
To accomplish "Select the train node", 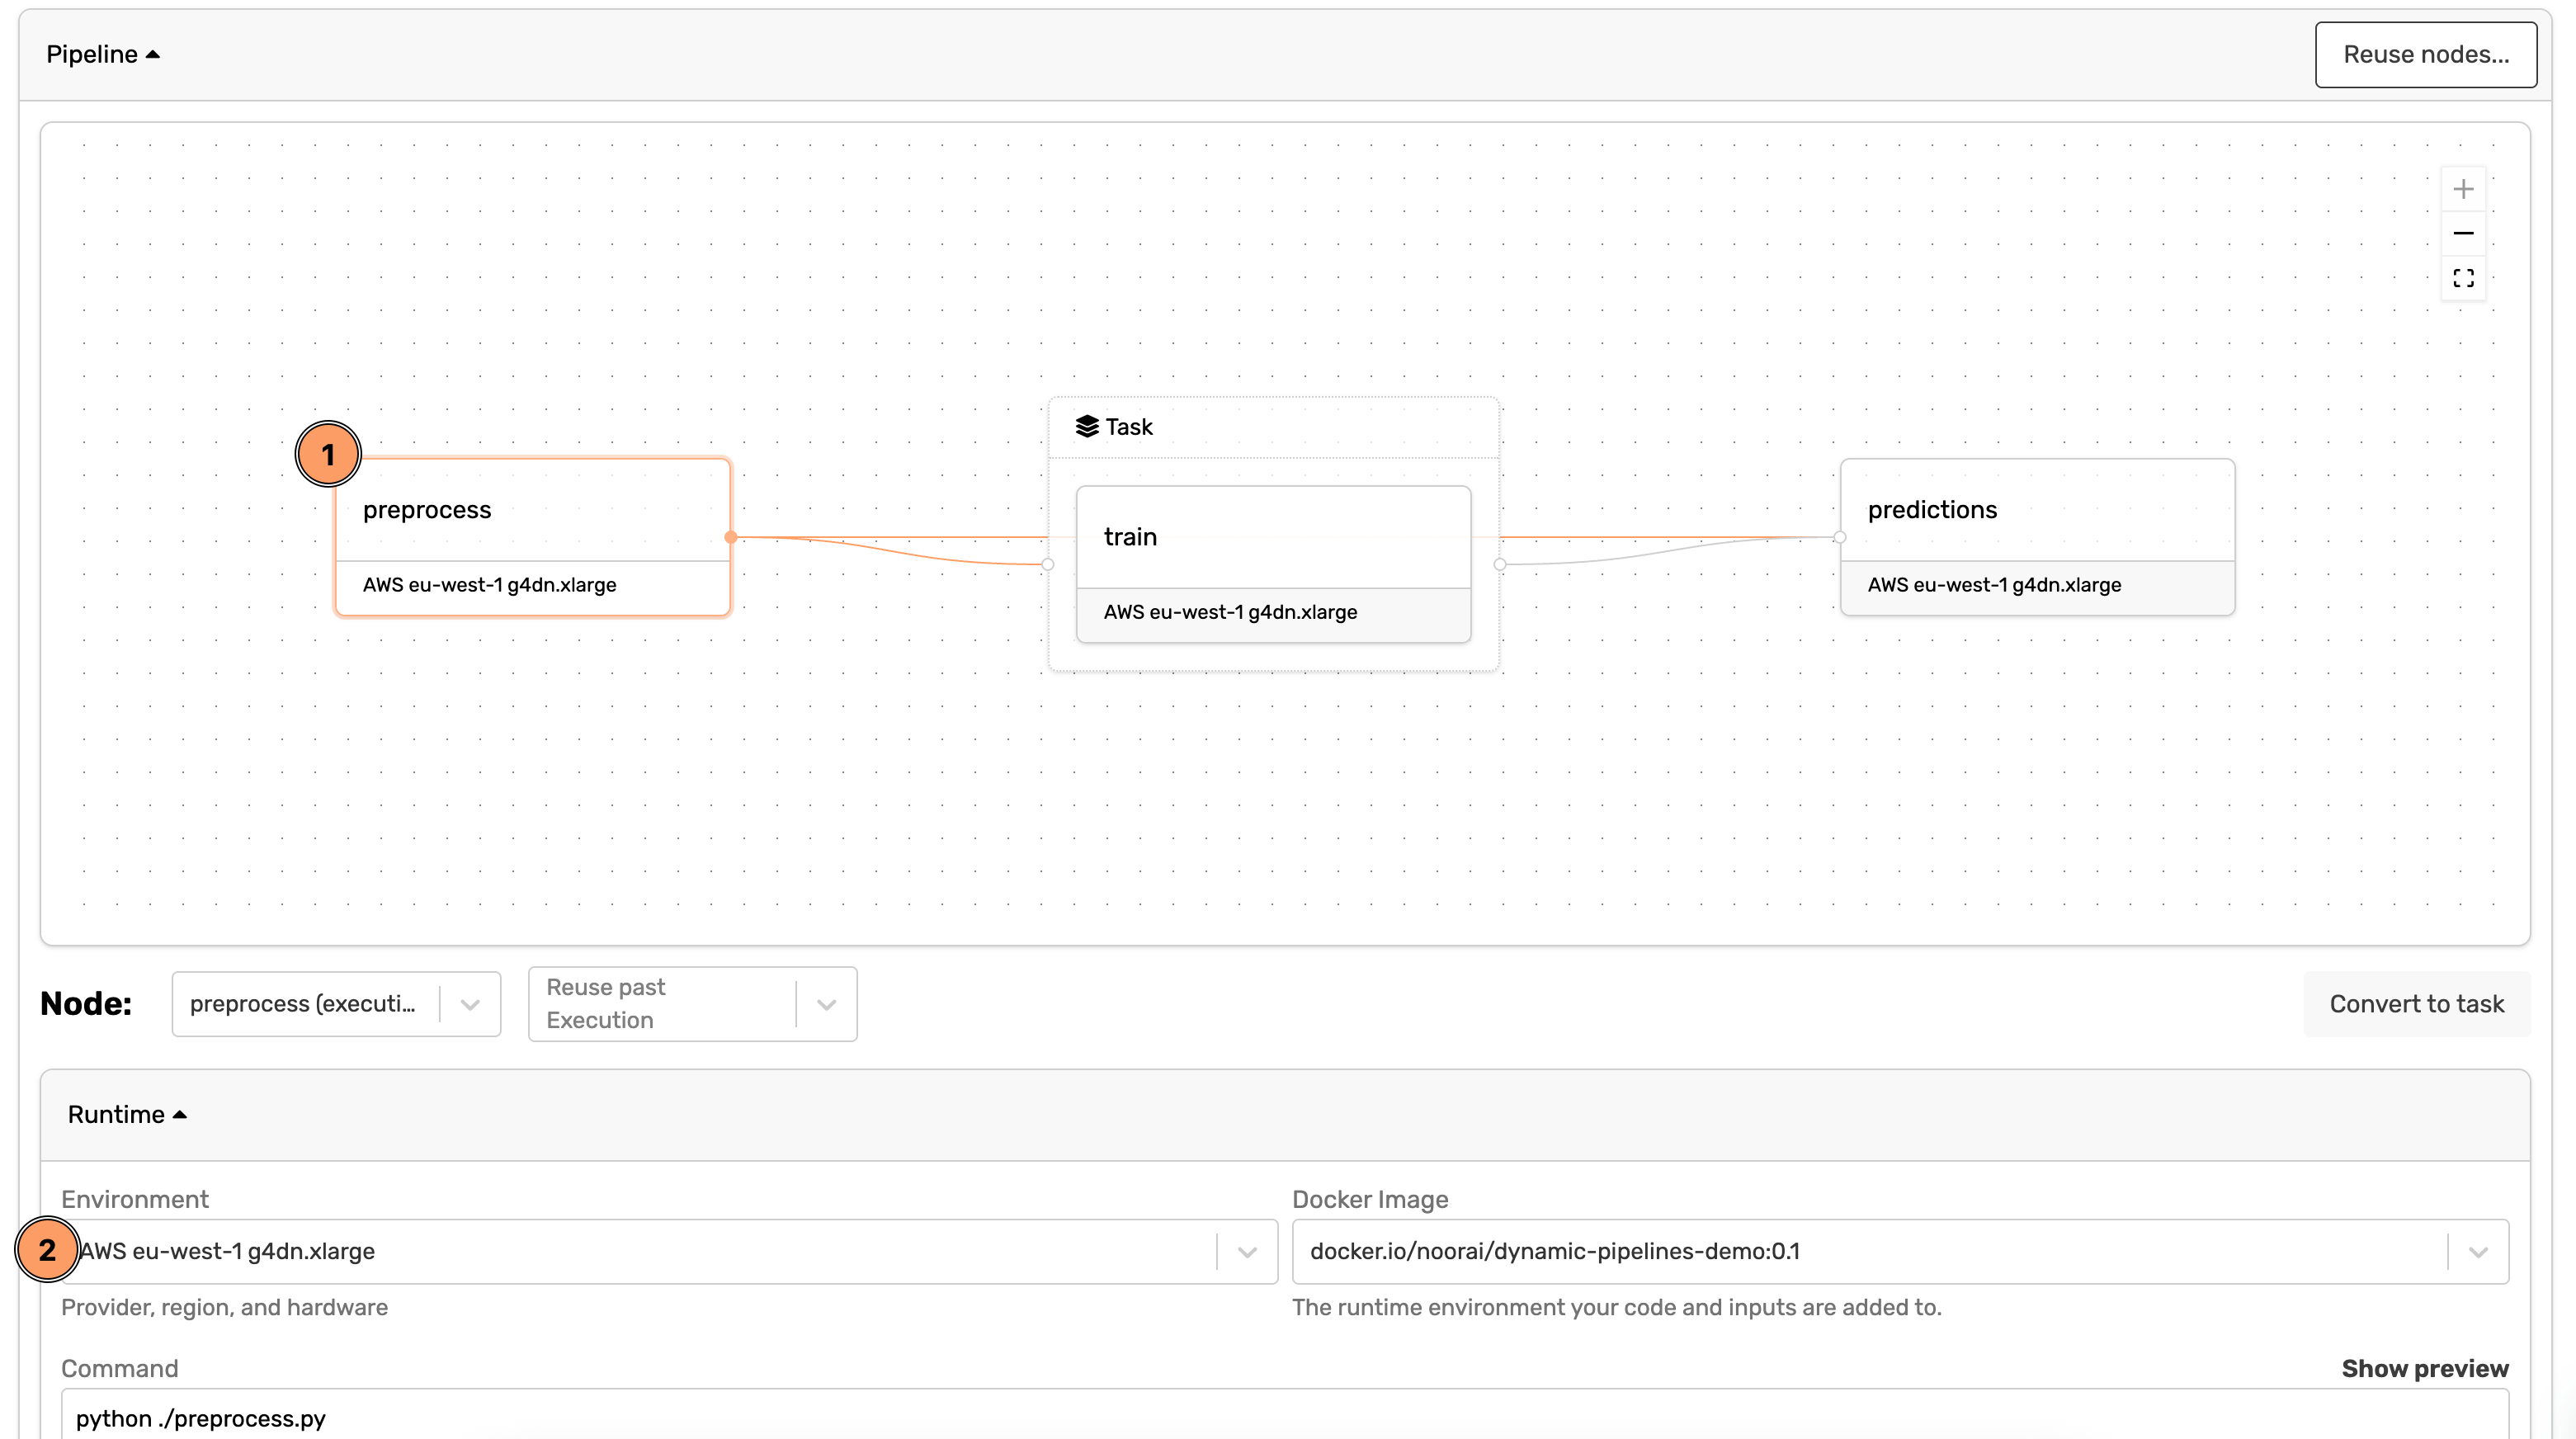I will [1272, 538].
